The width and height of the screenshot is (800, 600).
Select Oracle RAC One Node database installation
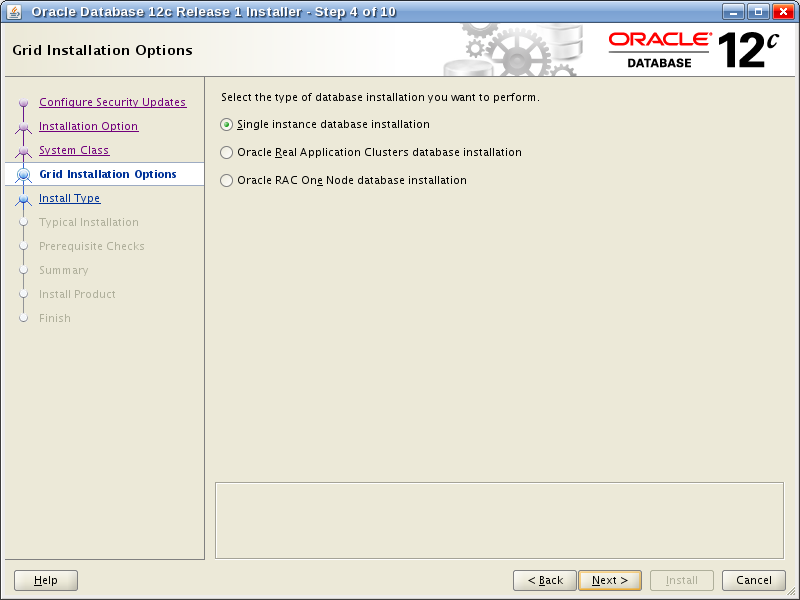(227, 181)
